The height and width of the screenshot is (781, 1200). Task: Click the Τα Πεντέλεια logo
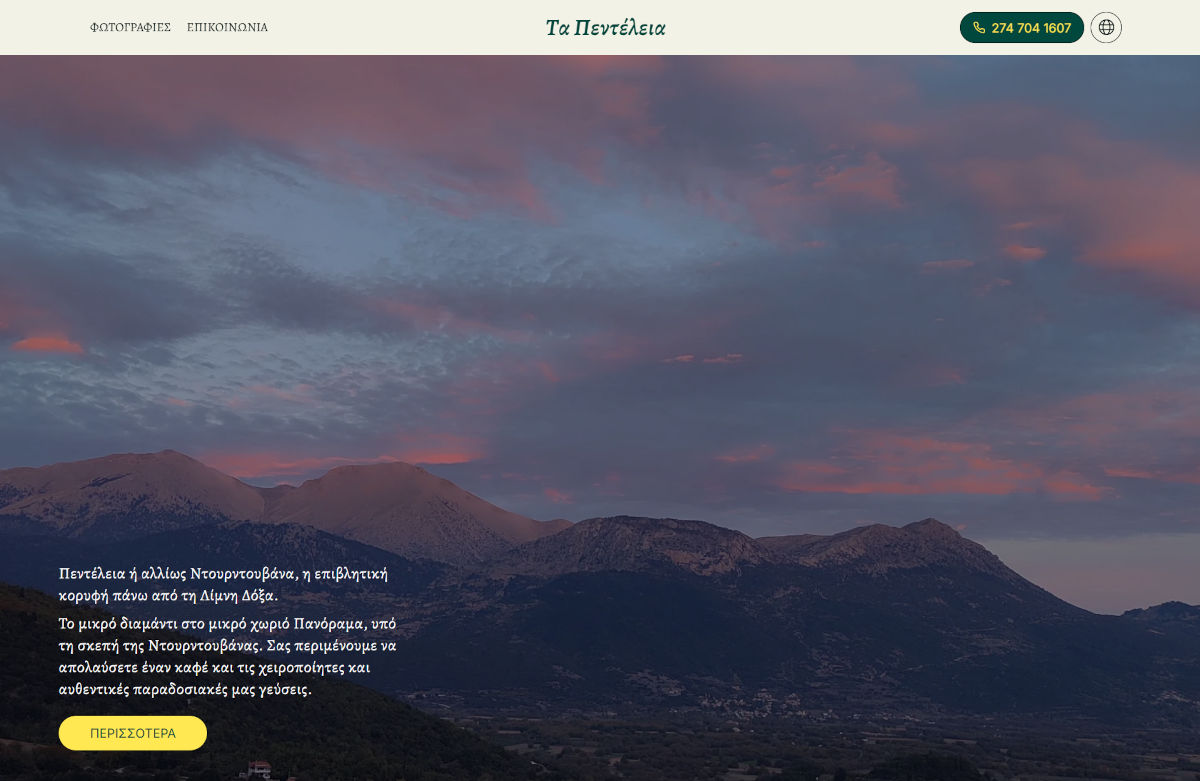pos(605,28)
